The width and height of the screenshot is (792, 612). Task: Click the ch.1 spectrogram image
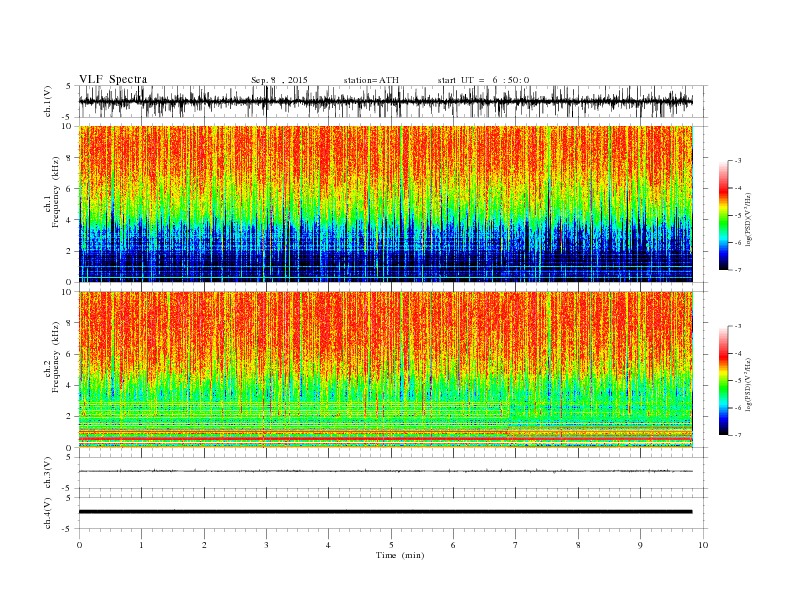point(385,204)
